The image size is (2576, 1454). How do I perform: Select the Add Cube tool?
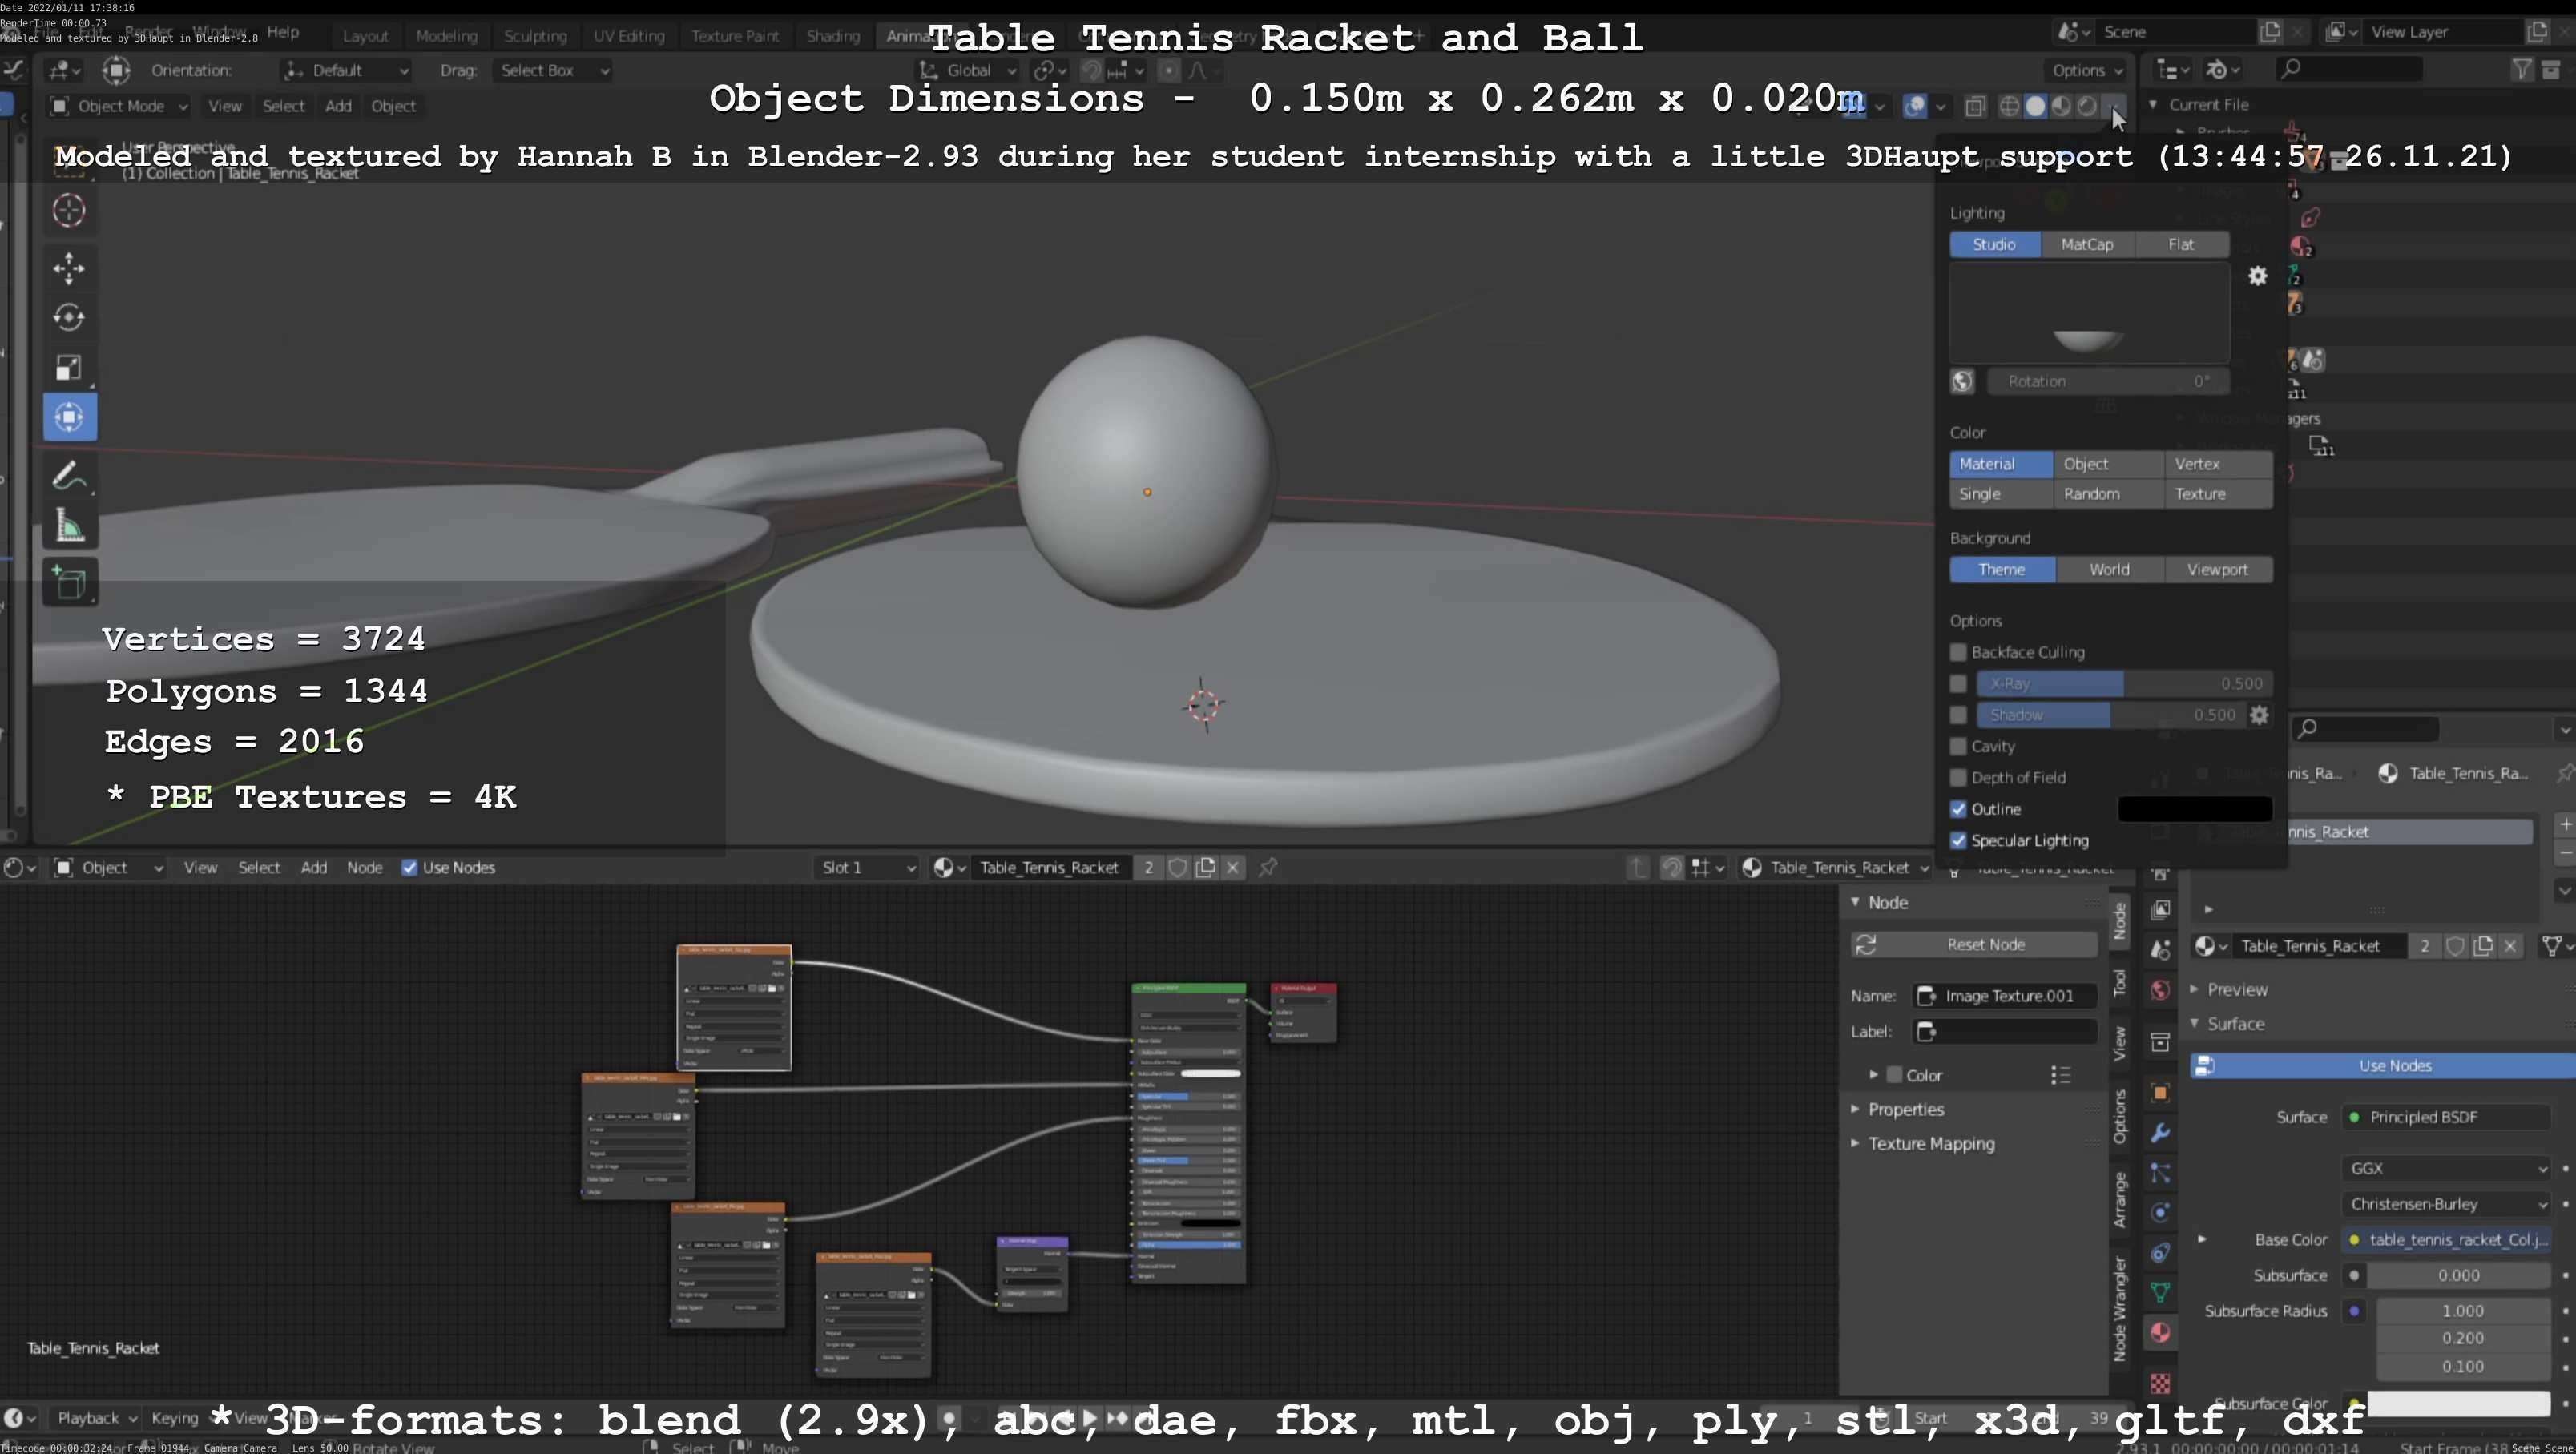tap(69, 583)
